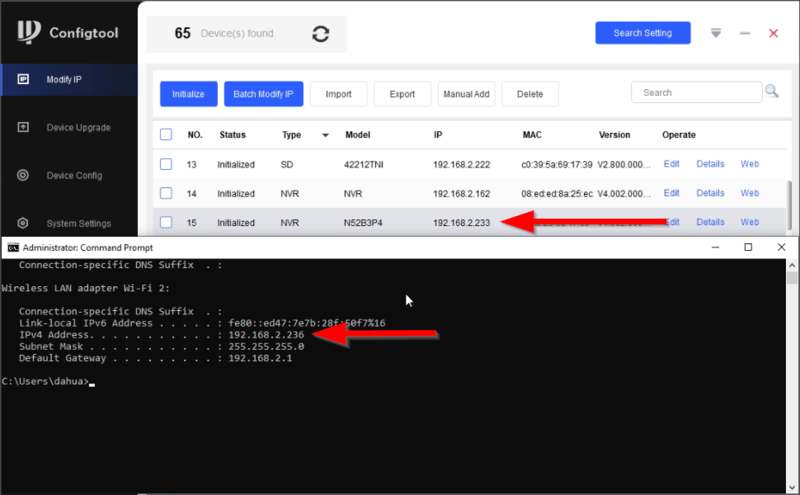This screenshot has width=800, height=495.
Task: Click the refresh devices icon
Action: (320, 34)
